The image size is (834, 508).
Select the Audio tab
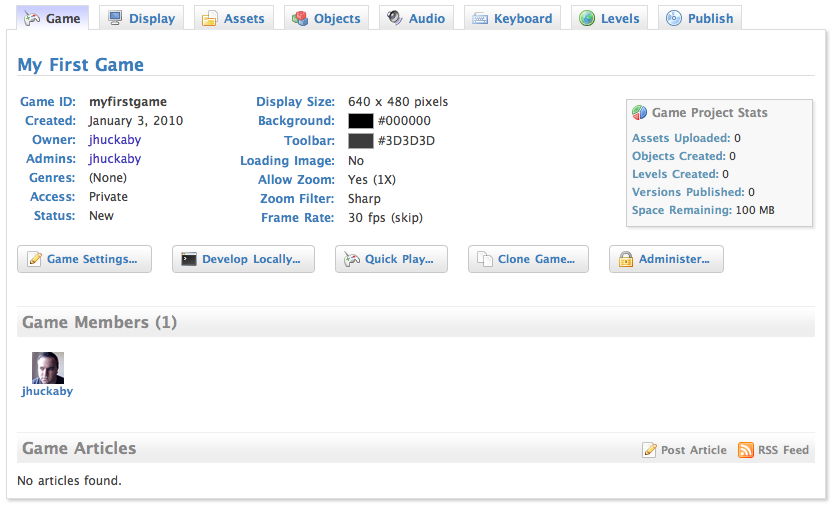point(416,18)
